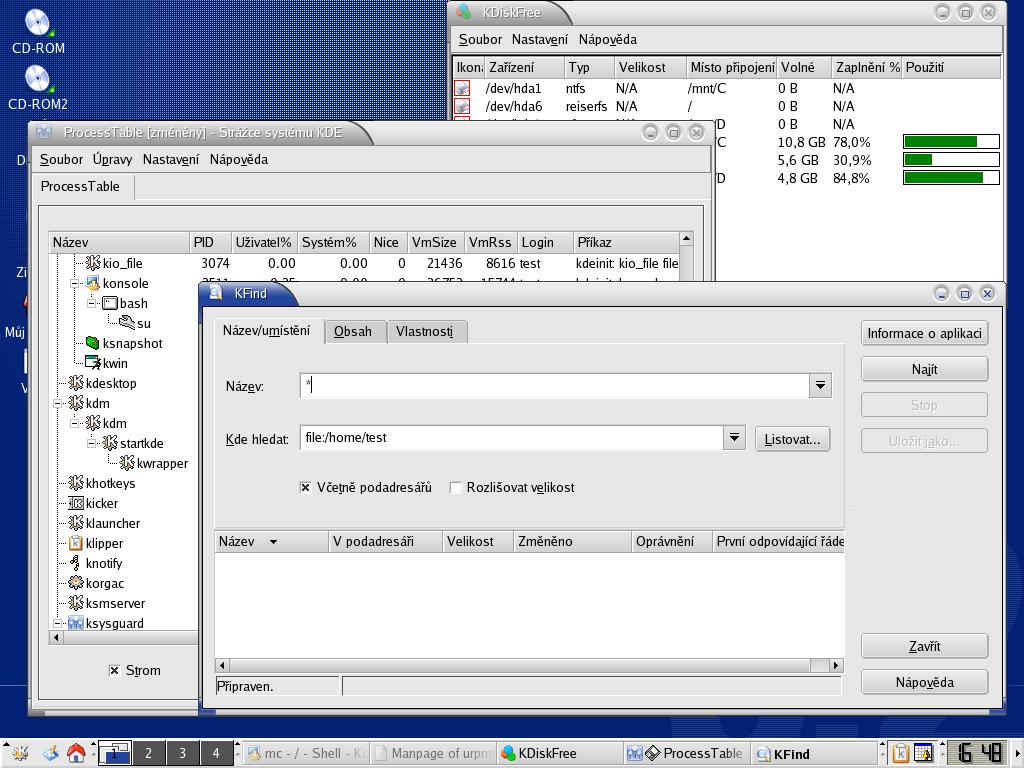The height and width of the screenshot is (768, 1024).
Task: Click the up arrow of process list scrollbar
Action: pyautogui.click(x=686, y=239)
